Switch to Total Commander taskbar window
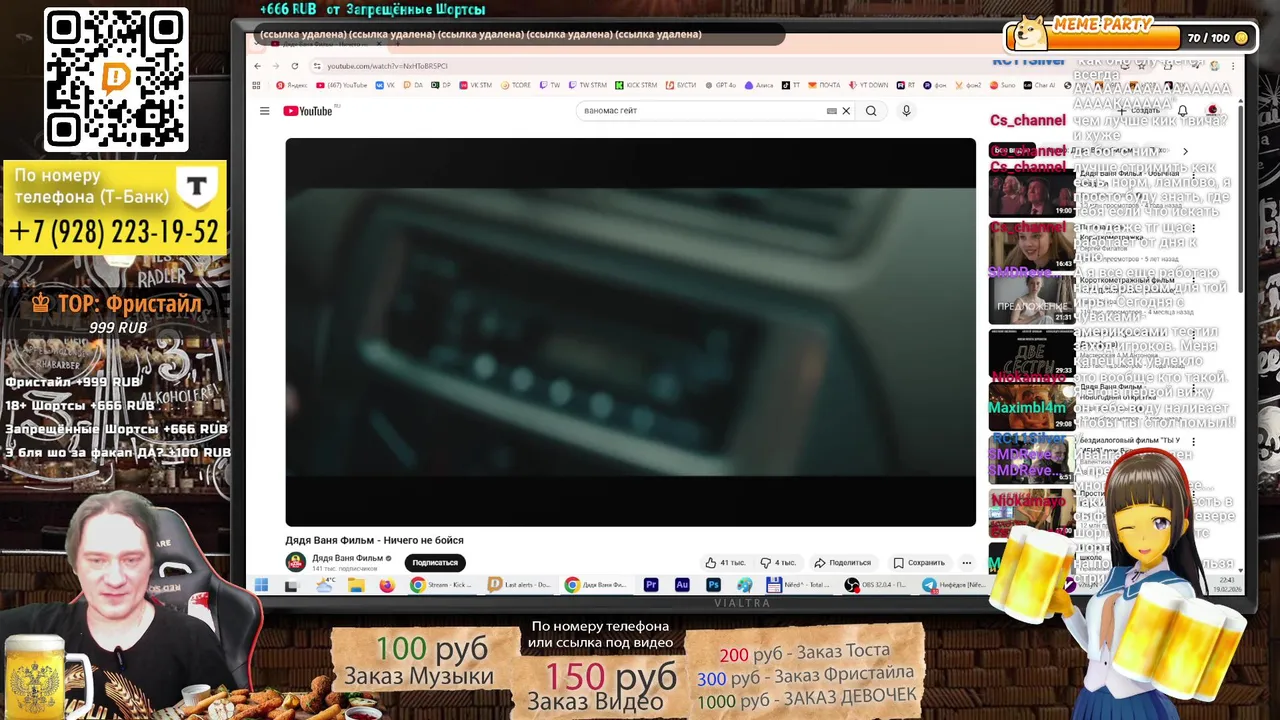Screen dimensions: 1280x720 (x=799, y=585)
